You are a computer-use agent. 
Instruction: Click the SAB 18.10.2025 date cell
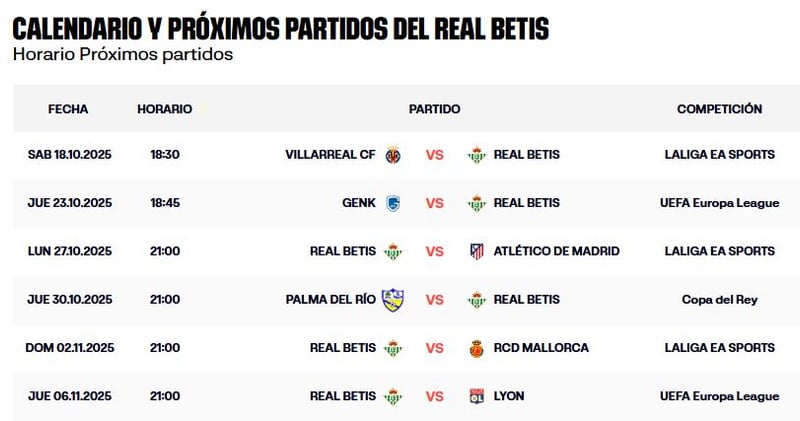tap(70, 155)
